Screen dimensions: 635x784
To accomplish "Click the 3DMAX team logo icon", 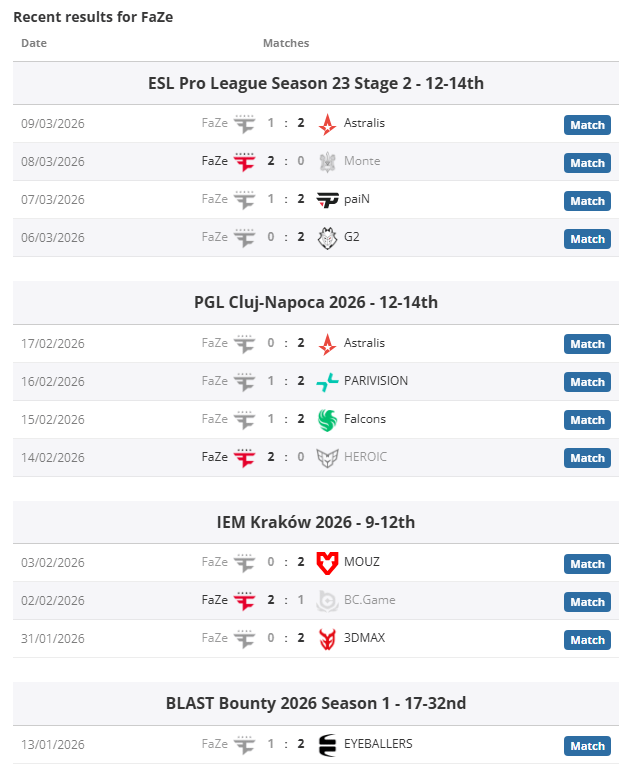I will coord(327,638).
